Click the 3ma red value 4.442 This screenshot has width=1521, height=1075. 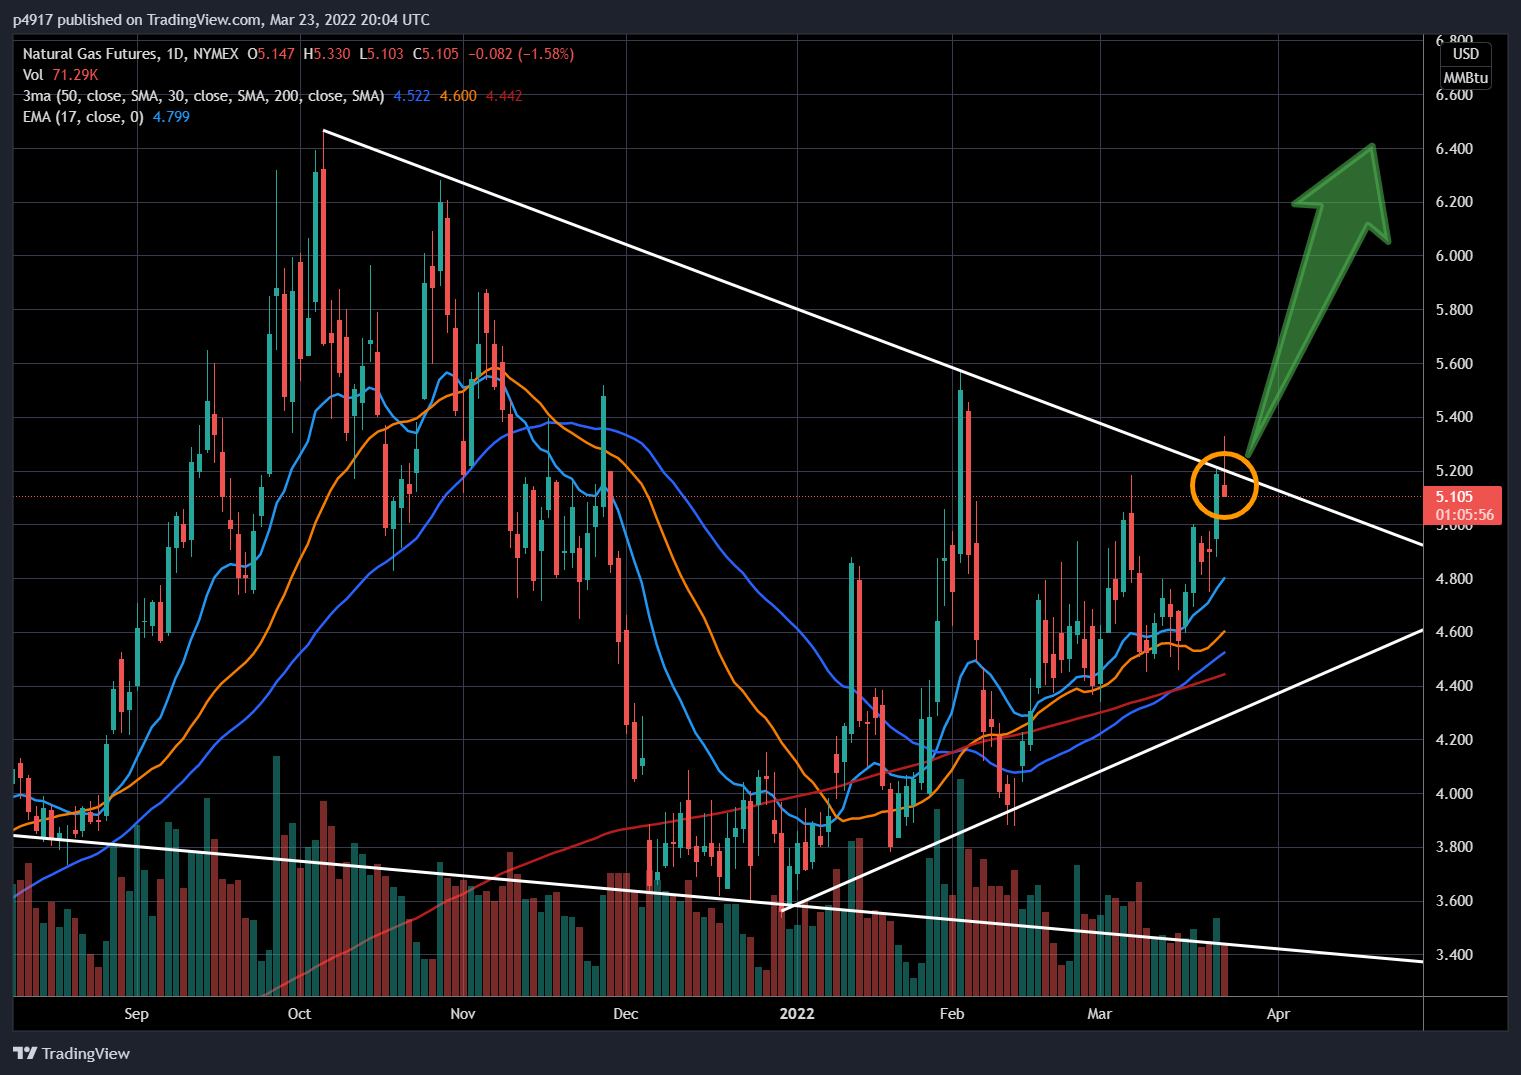(x=504, y=96)
